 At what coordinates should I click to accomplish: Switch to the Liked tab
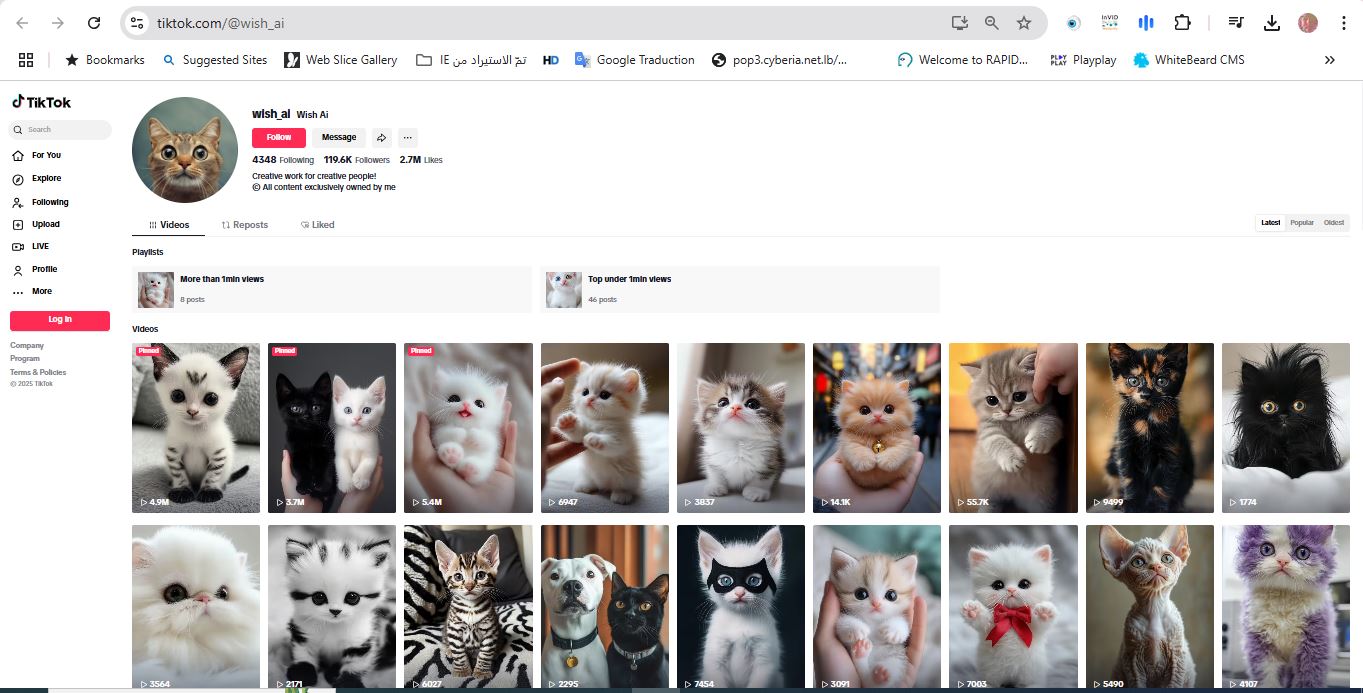coord(318,225)
